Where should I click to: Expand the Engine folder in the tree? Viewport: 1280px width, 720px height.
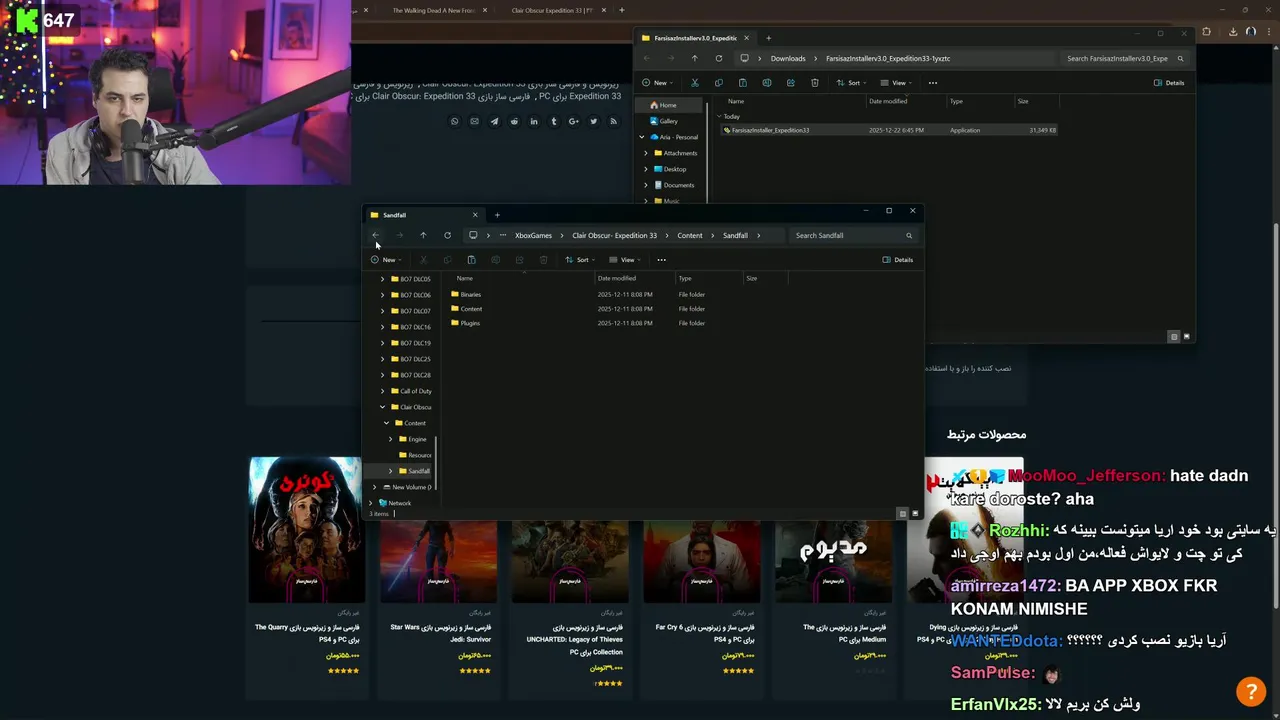tap(390, 439)
